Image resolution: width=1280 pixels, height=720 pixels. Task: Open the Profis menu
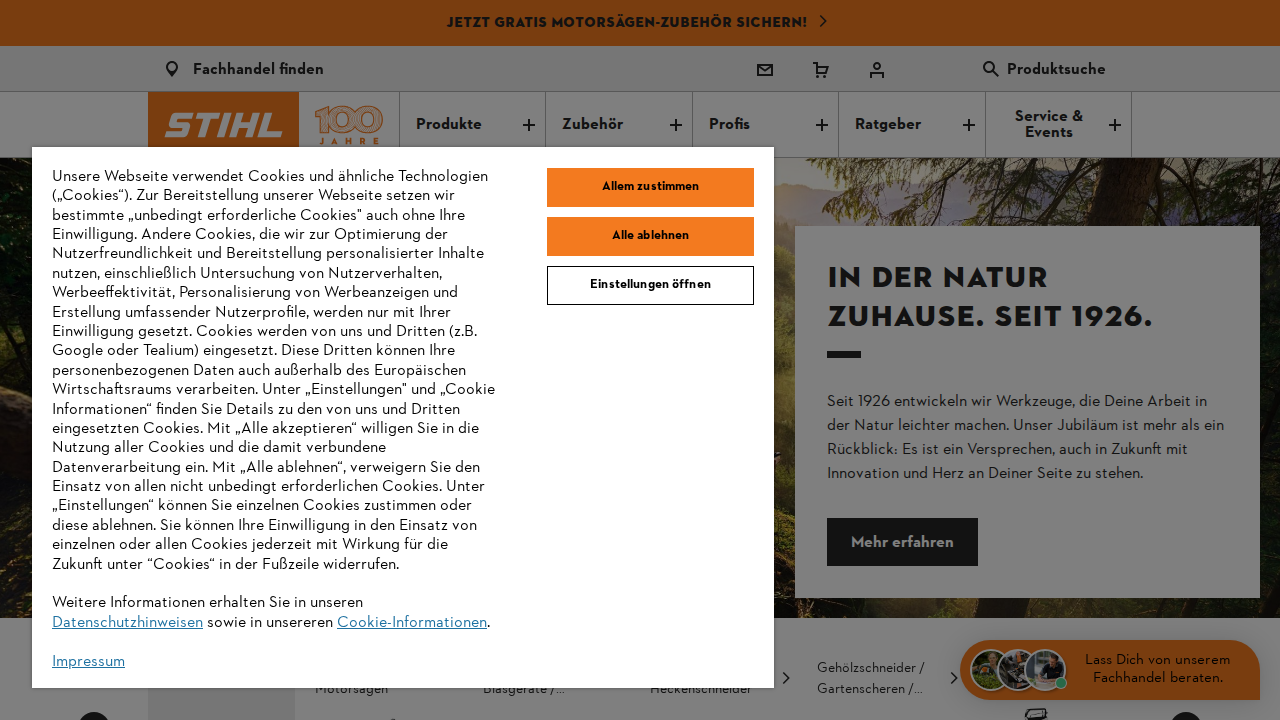click(x=729, y=124)
